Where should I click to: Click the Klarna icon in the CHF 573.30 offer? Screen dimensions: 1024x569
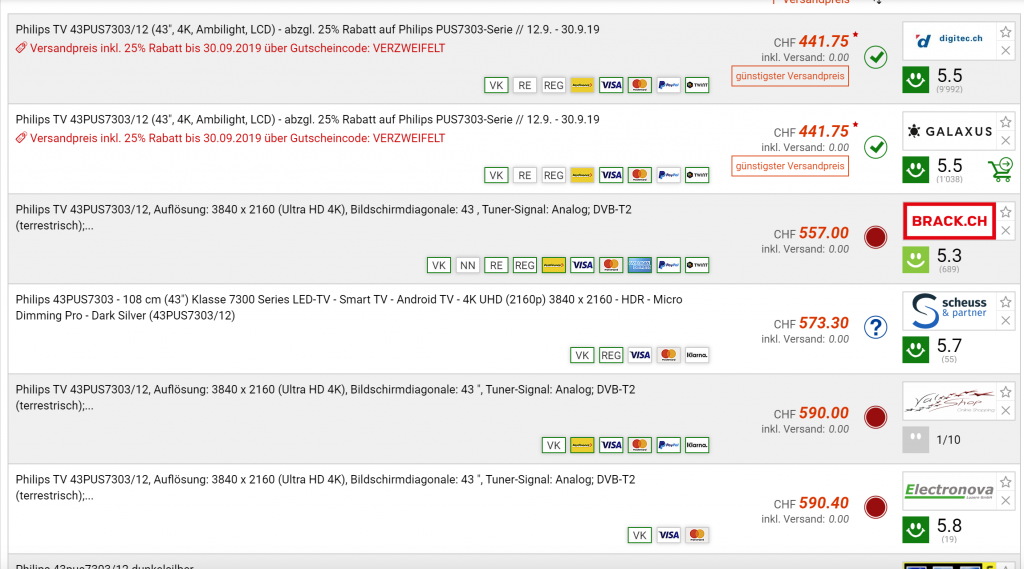pyautogui.click(x=697, y=355)
